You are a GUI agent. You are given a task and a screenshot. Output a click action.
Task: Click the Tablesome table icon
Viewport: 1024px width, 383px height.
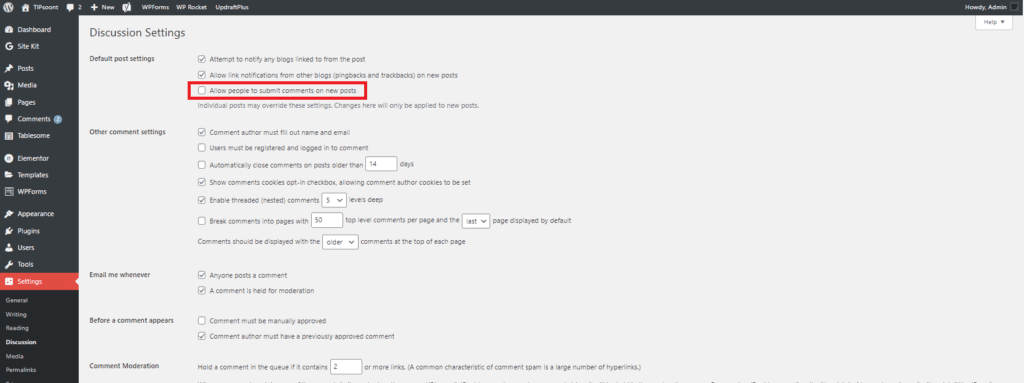[x=8, y=136]
